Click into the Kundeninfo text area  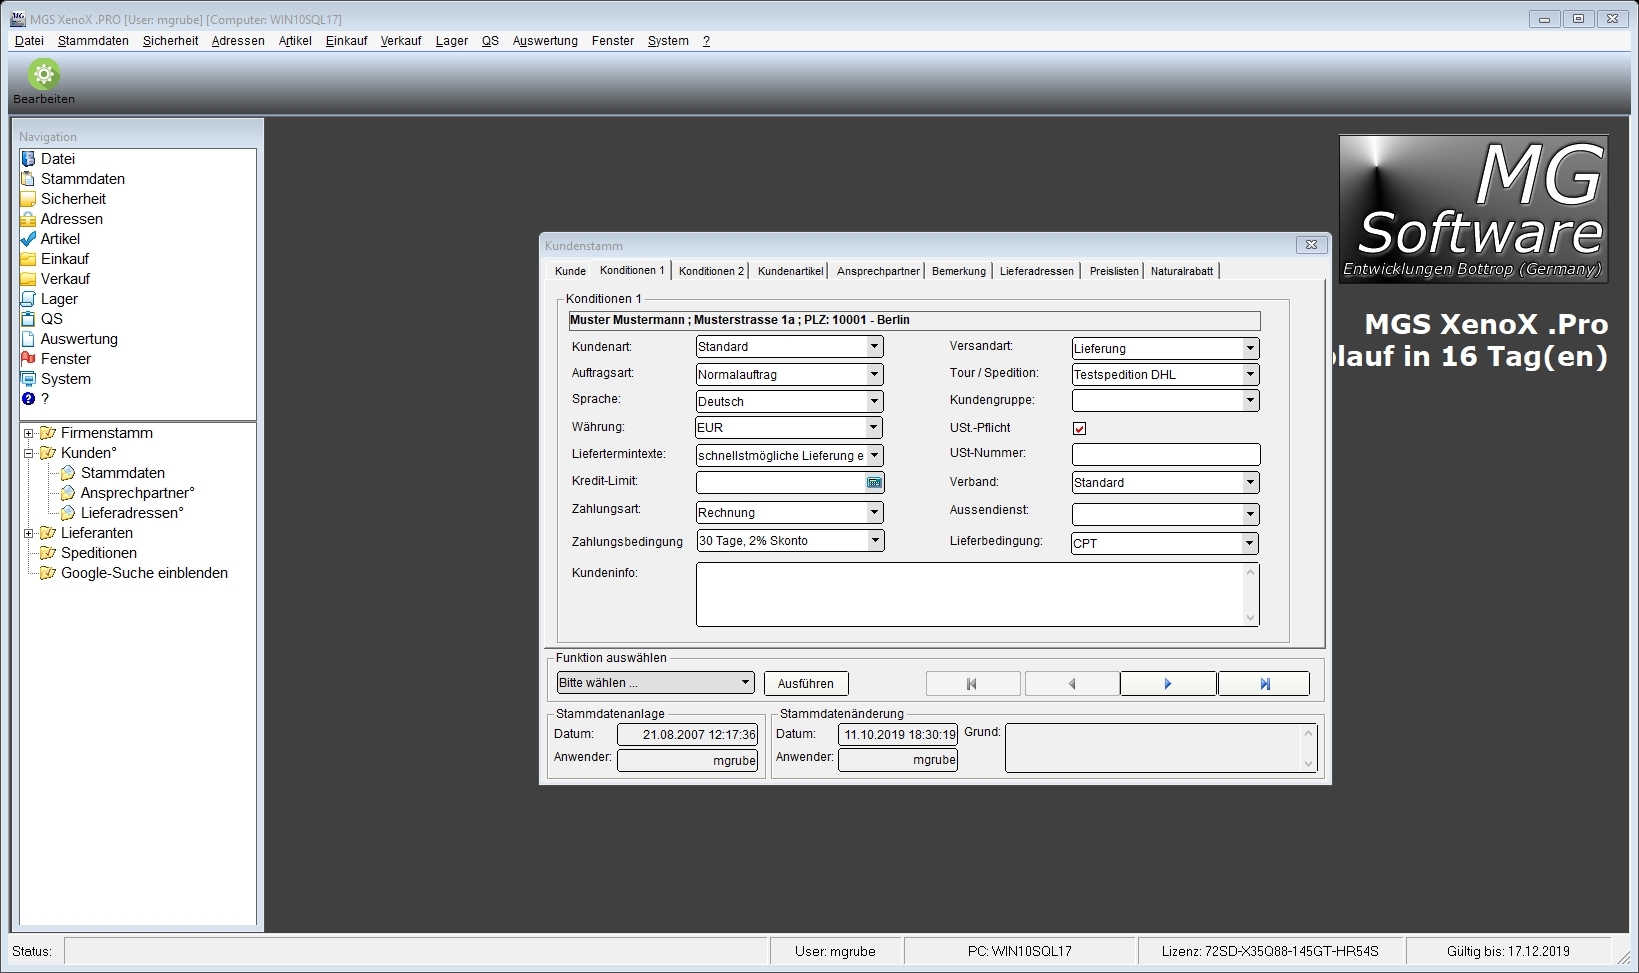coord(970,594)
